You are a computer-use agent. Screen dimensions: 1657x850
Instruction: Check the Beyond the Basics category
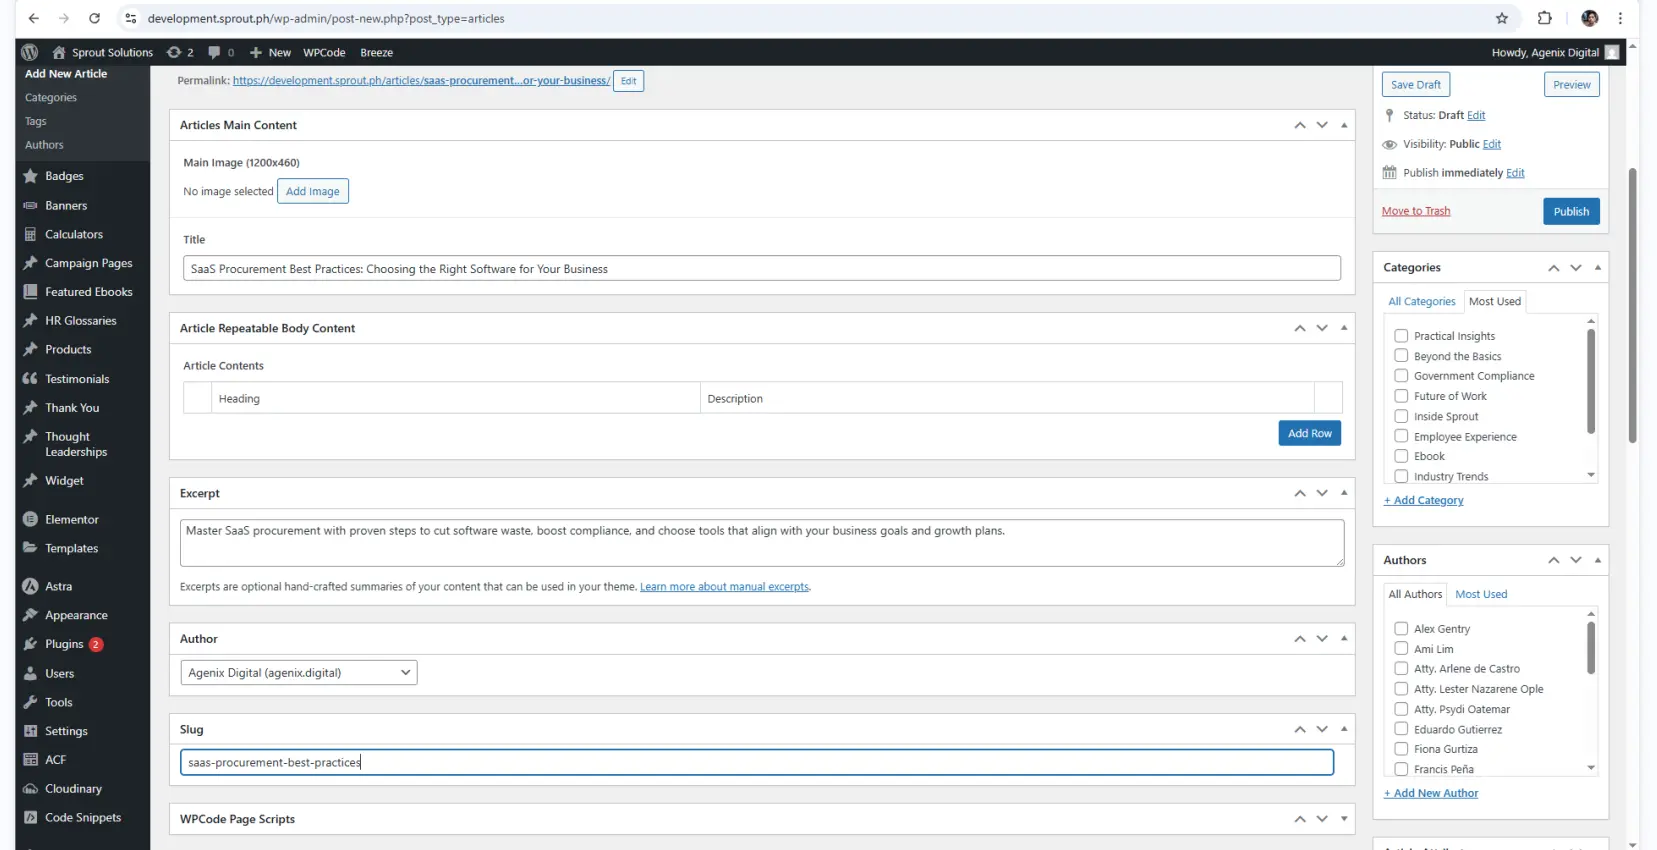point(1401,356)
